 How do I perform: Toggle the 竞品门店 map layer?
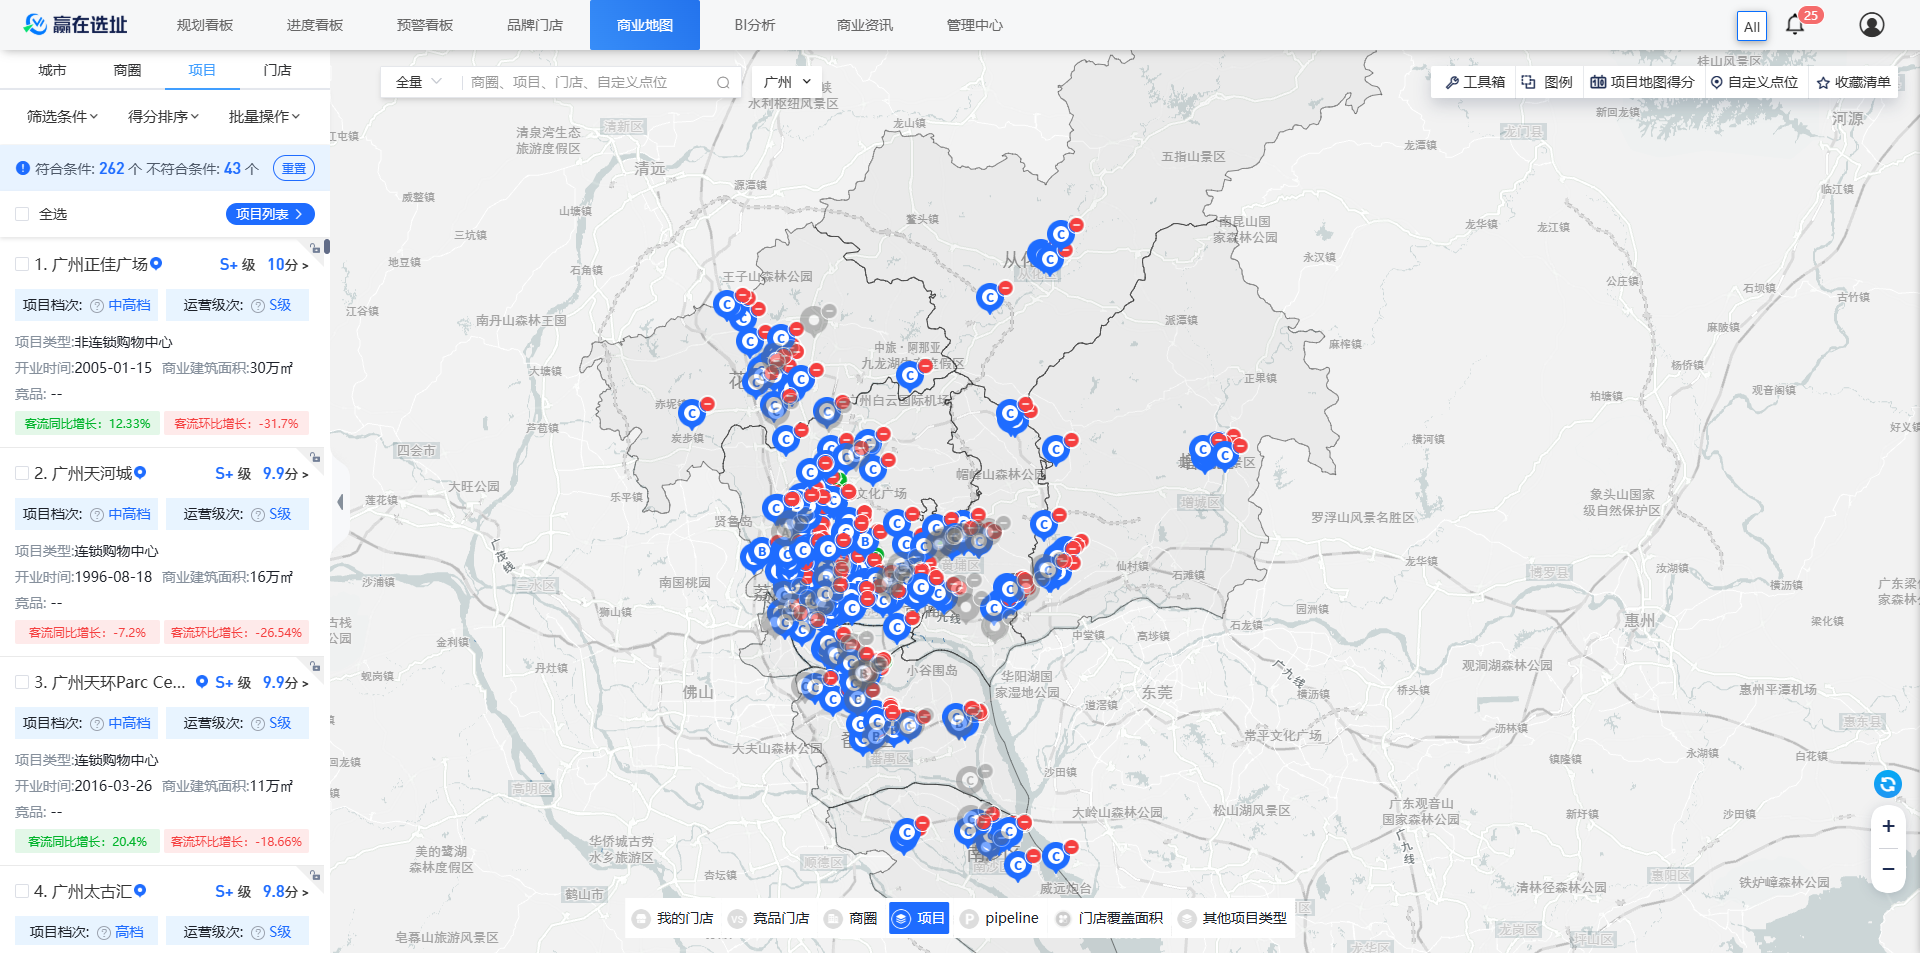[x=769, y=918]
